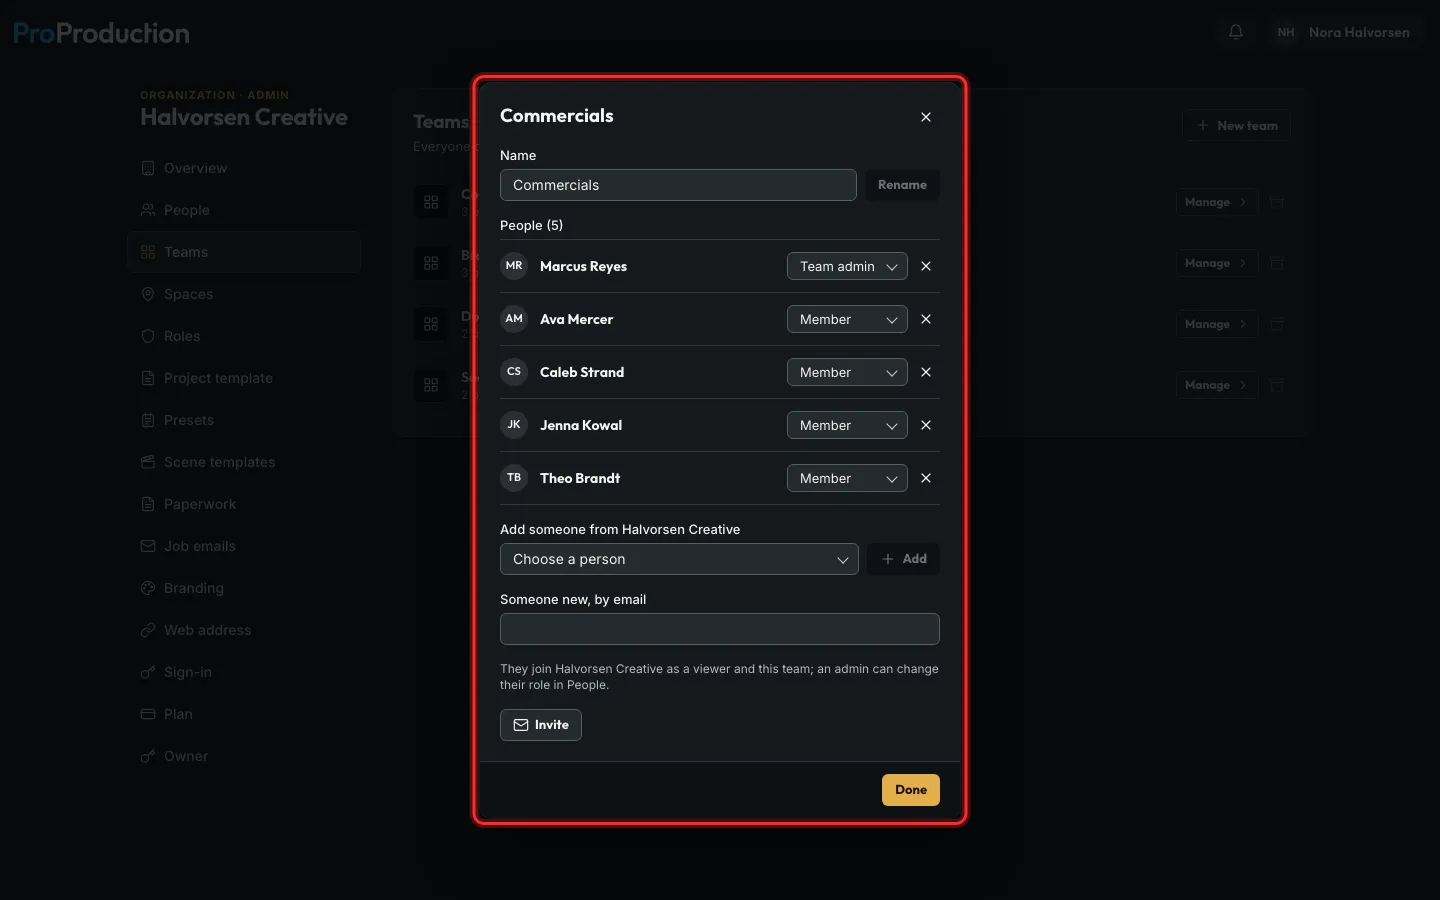Open Marcus Reyes' Team admin role dropdown

tap(847, 266)
